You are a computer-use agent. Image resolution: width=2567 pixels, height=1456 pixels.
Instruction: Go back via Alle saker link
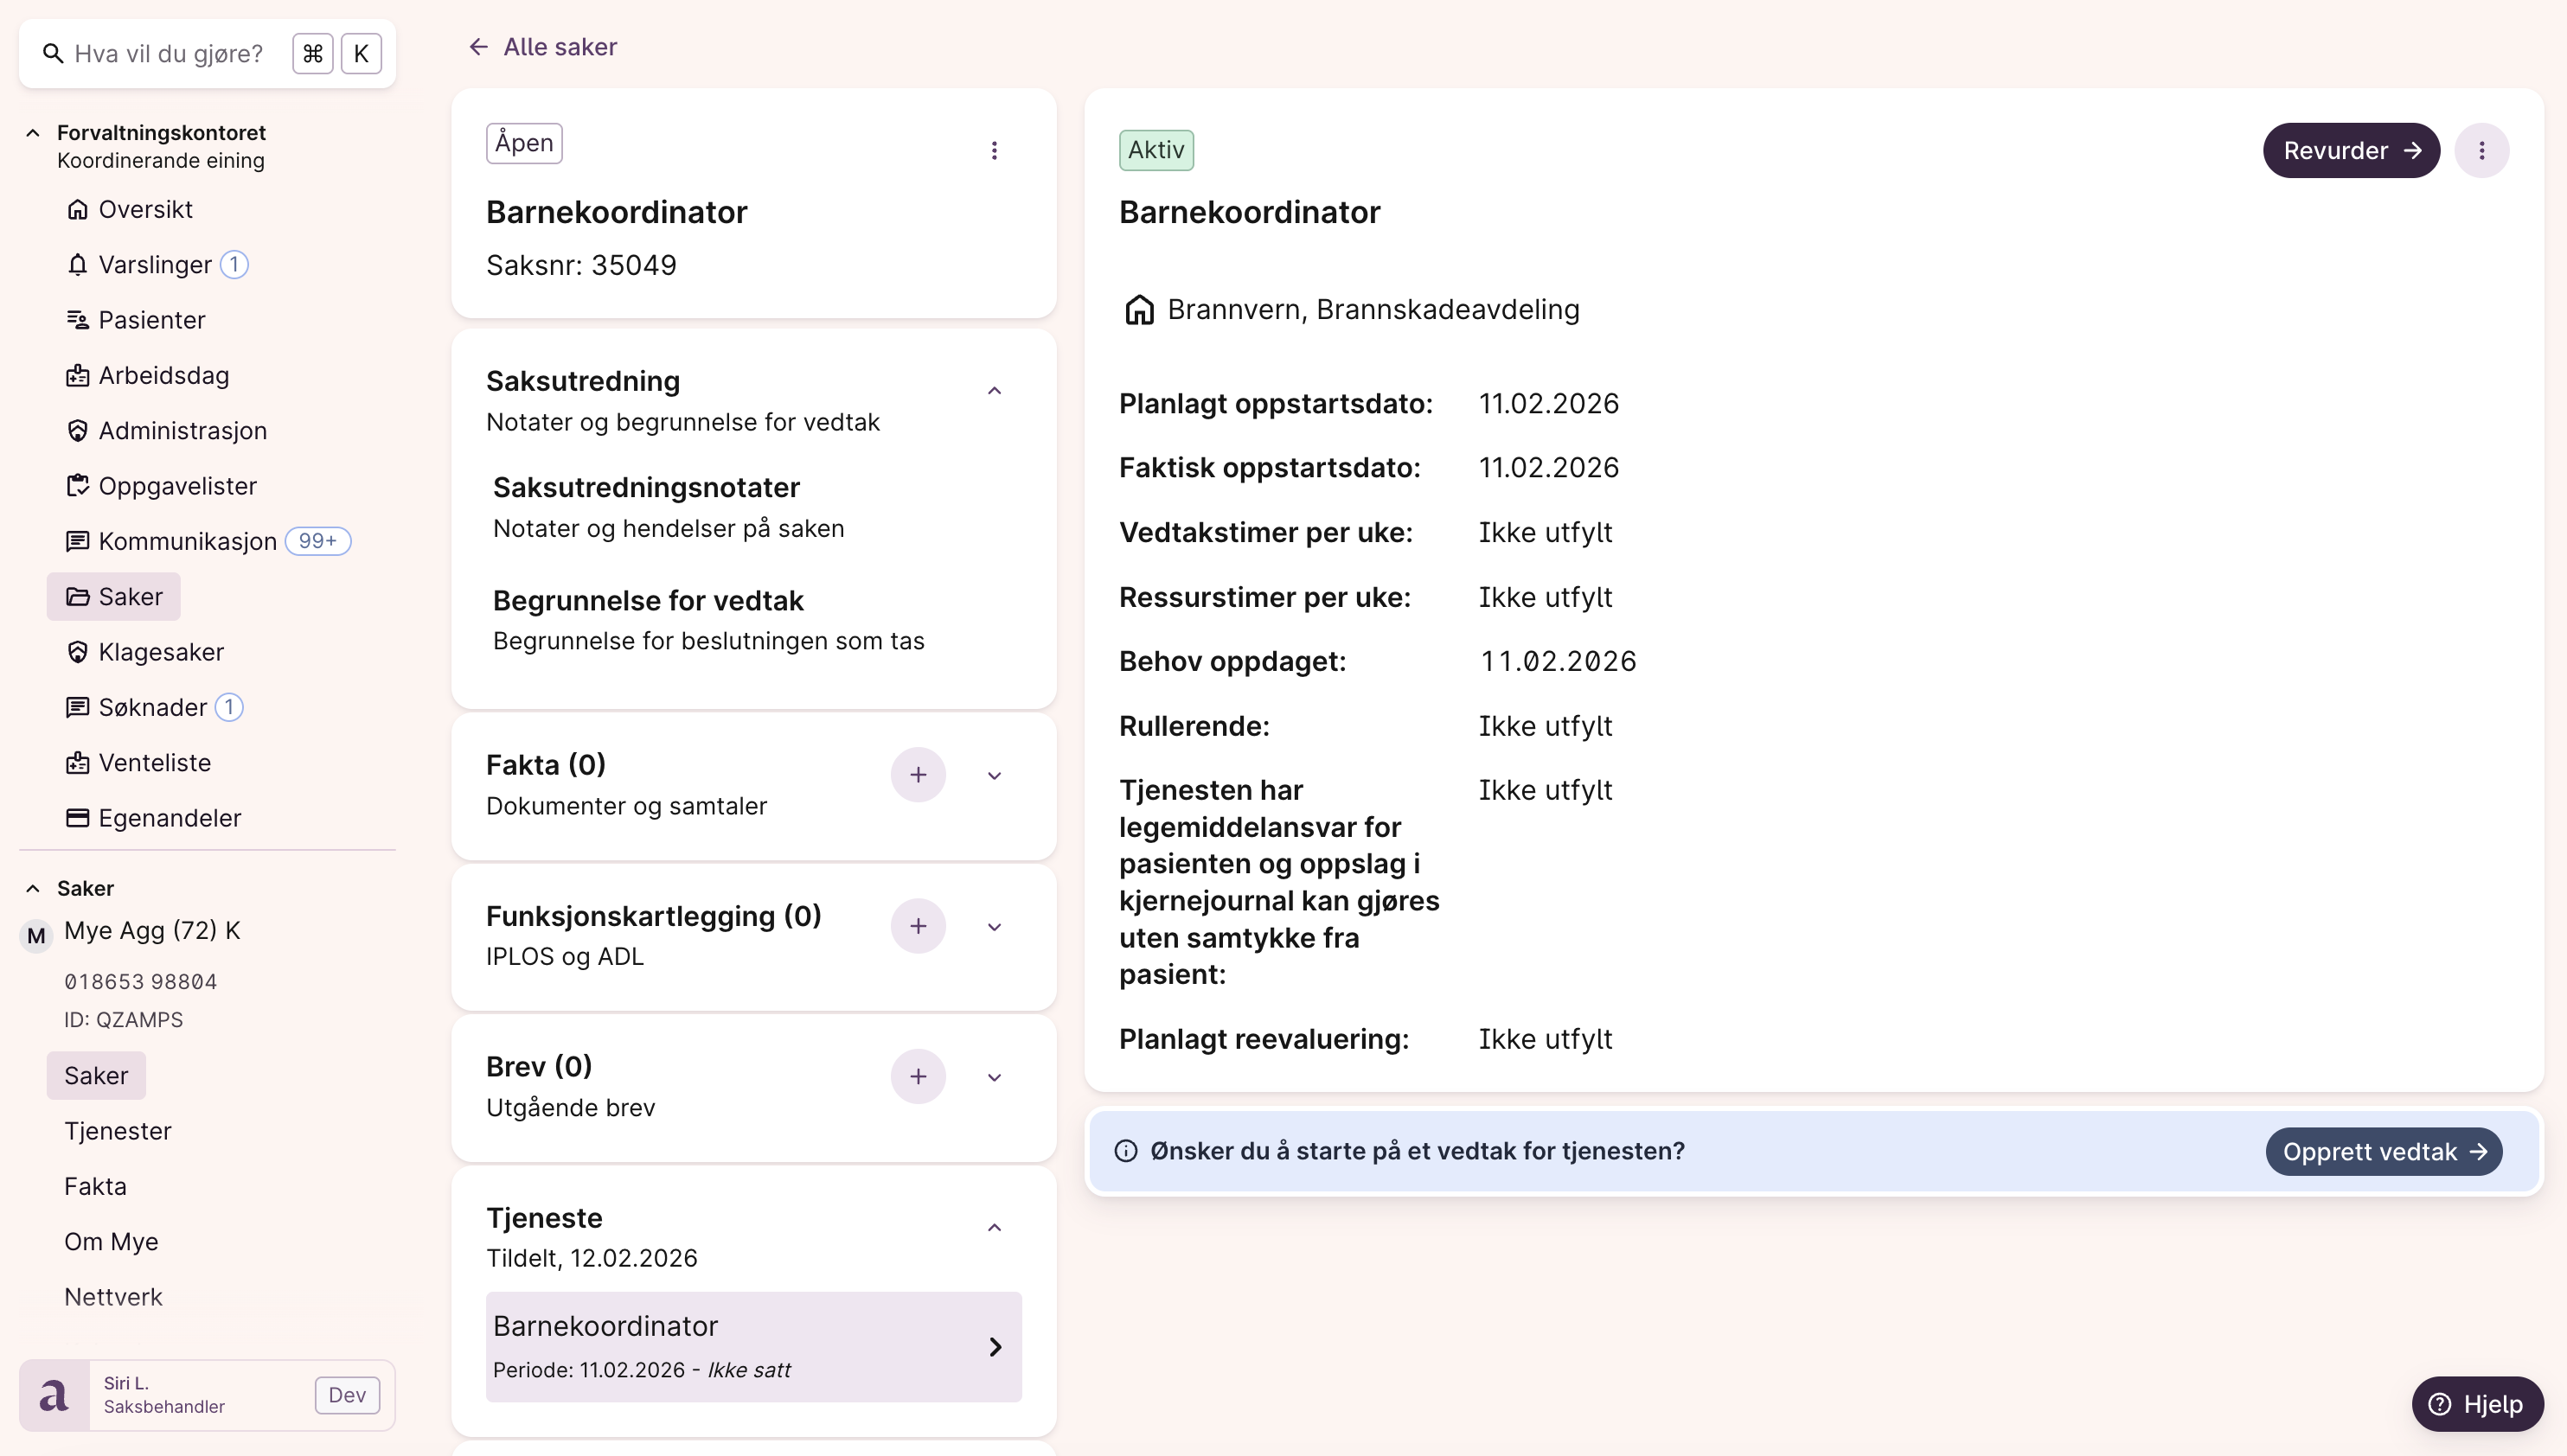point(543,47)
